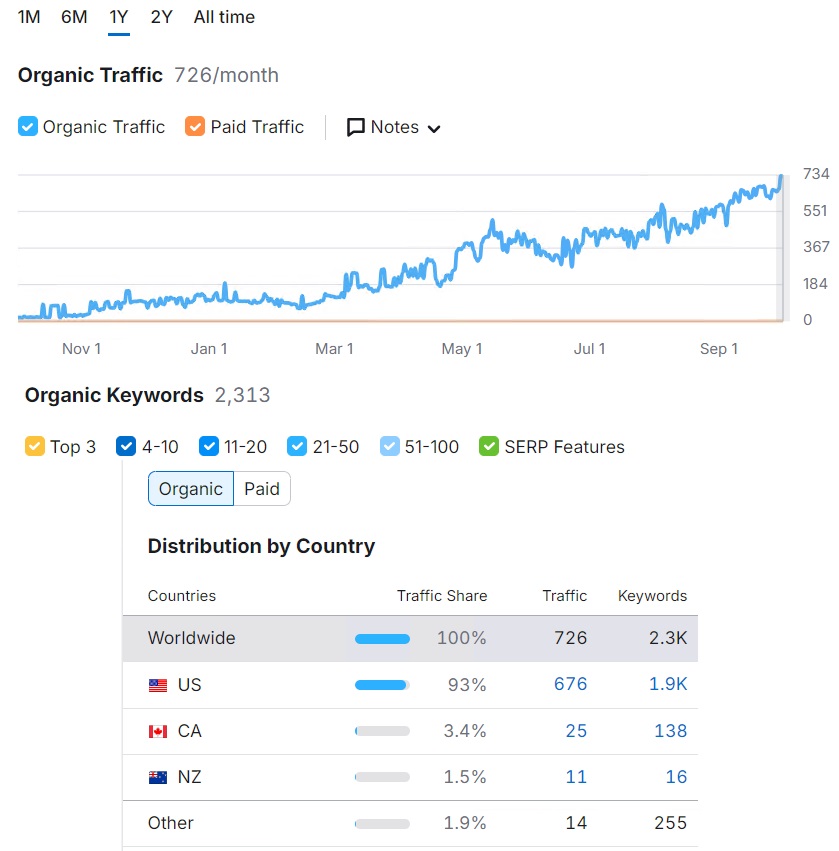Toggle the 21-50 positions checkbox
This screenshot has height=851, width=839.
click(x=297, y=446)
